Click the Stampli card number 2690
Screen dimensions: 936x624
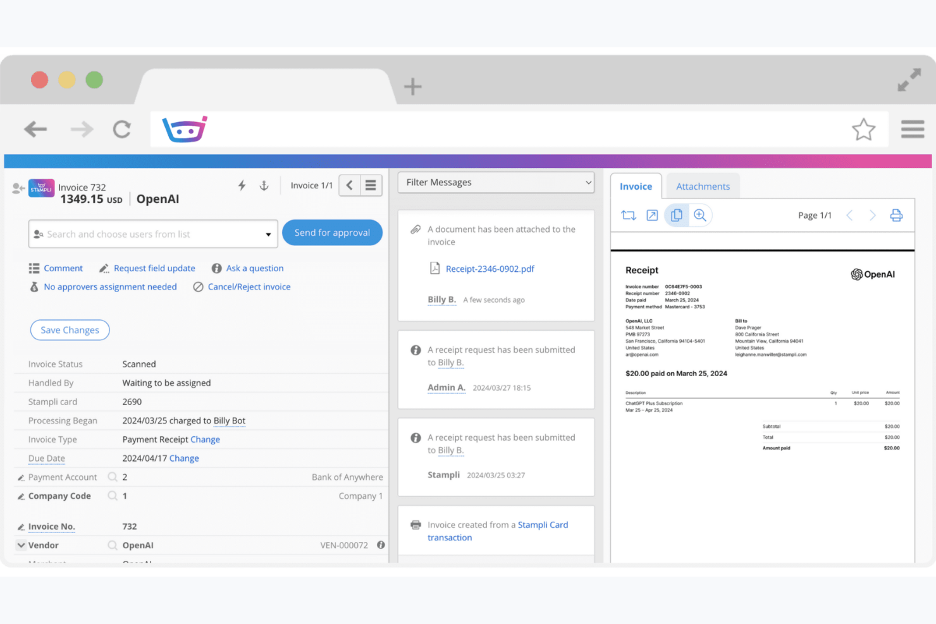[132, 402]
